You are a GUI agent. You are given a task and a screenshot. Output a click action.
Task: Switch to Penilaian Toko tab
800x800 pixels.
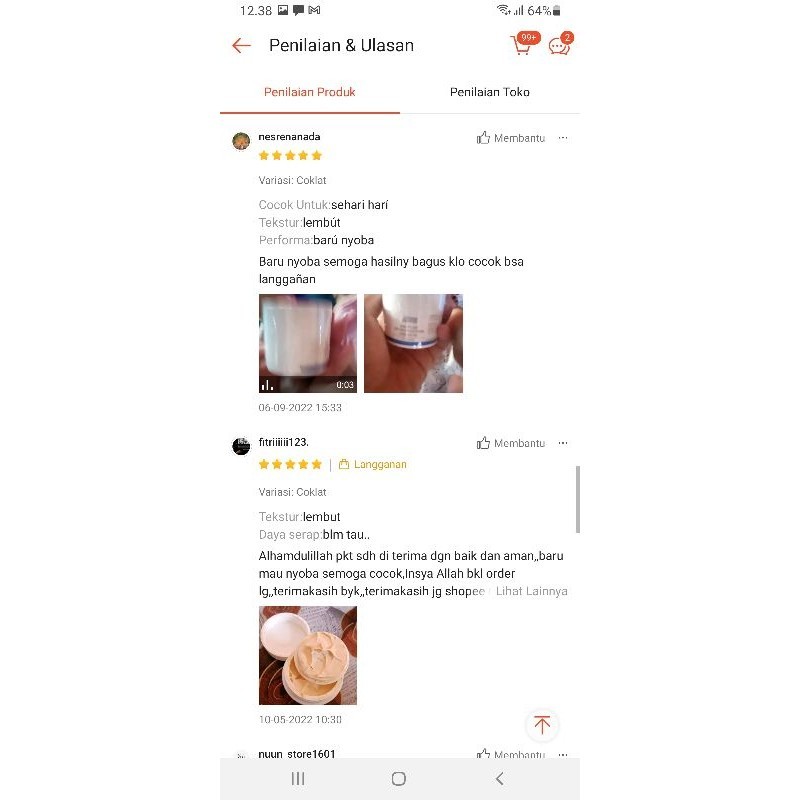pos(490,92)
